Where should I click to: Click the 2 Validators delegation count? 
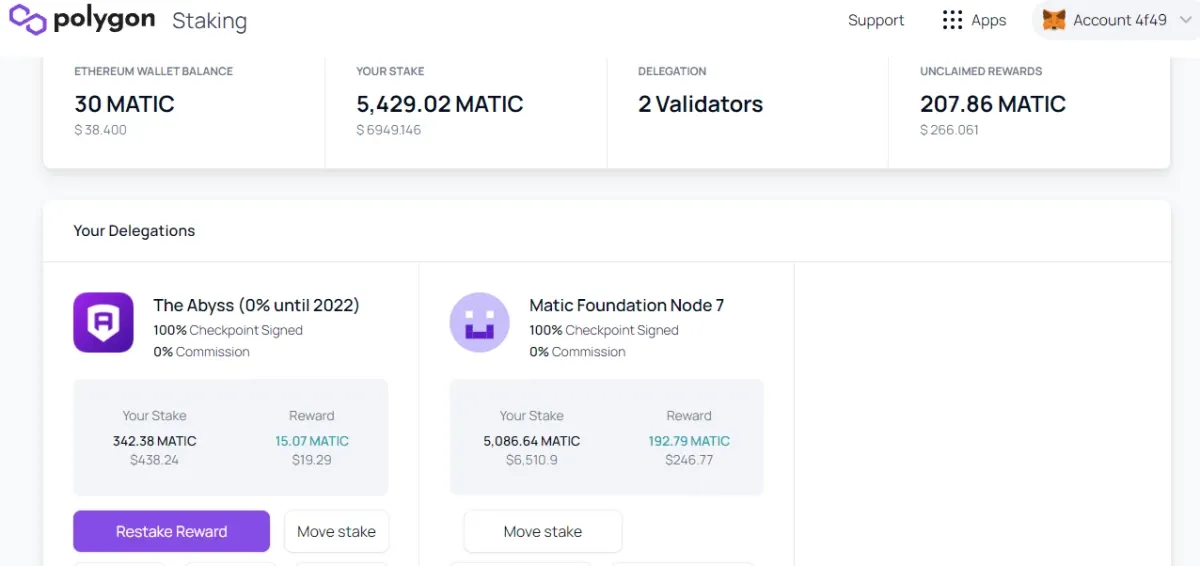pos(700,104)
